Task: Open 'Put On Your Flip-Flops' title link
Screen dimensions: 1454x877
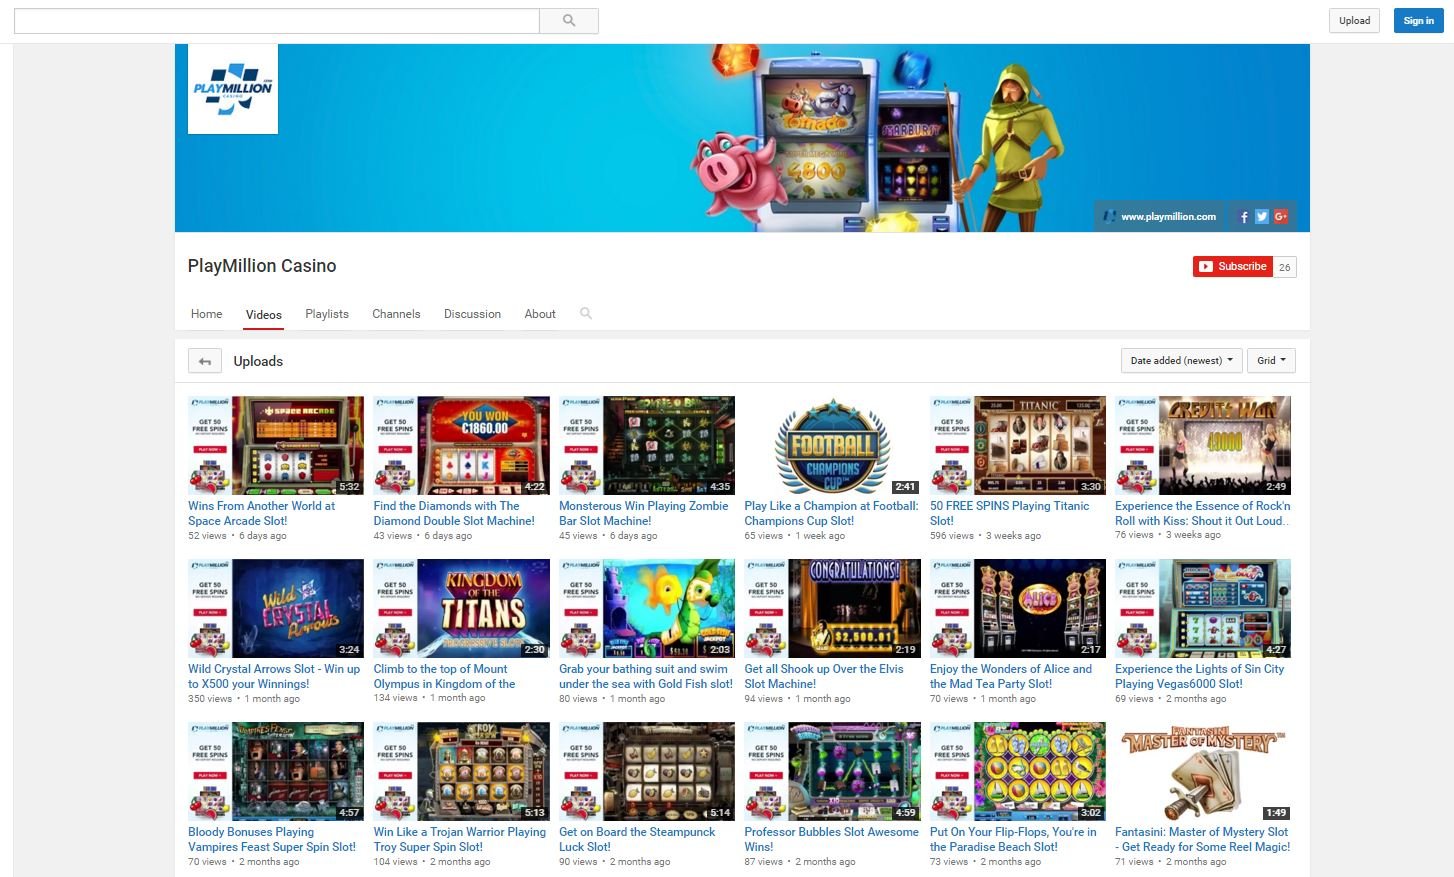Action: [1013, 840]
